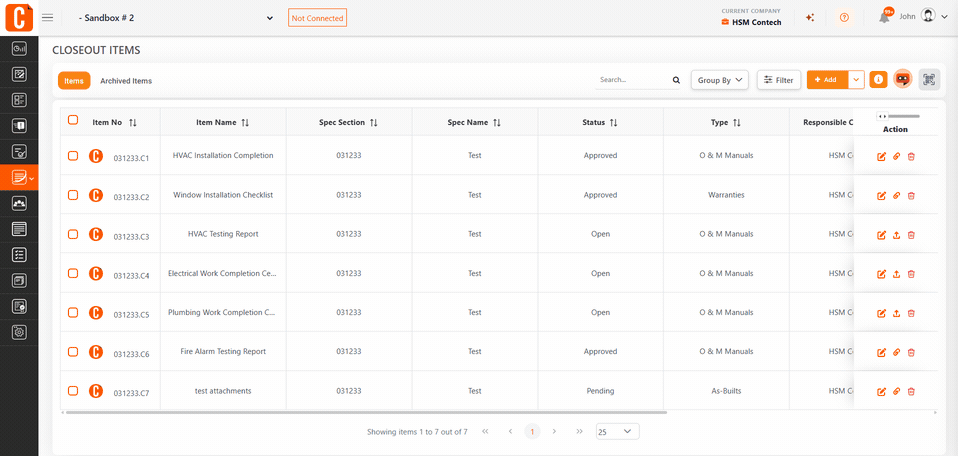Click the Not Connected status button
This screenshot has width=958, height=456.
317,18
